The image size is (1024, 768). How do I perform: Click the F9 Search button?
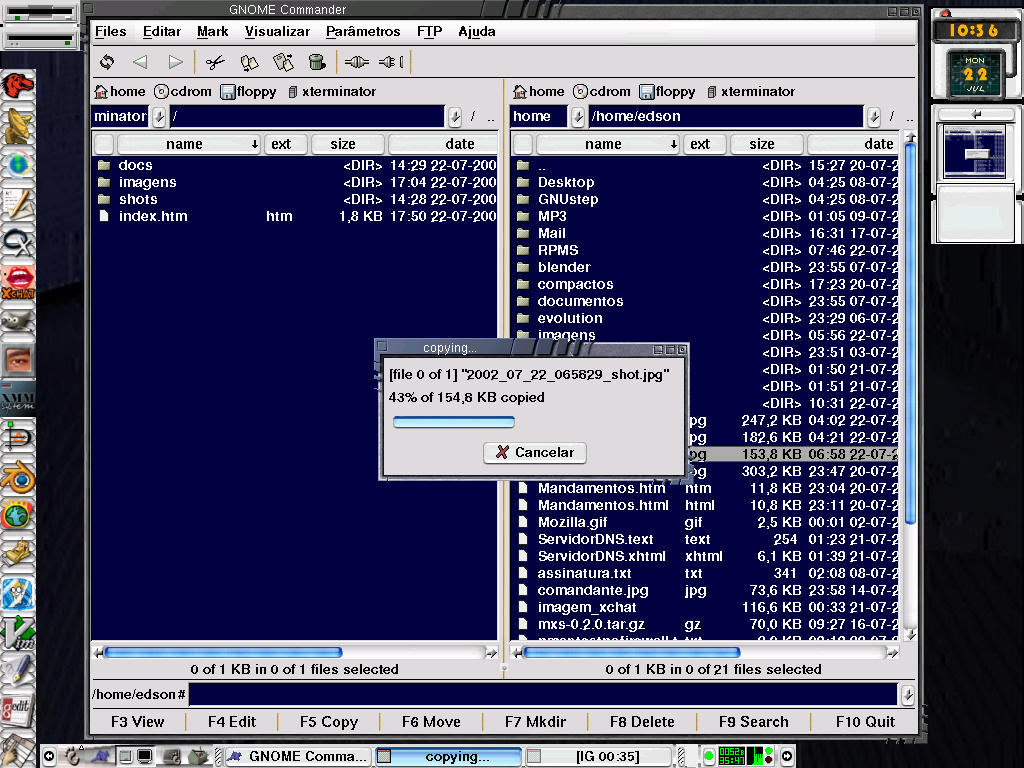(x=754, y=722)
